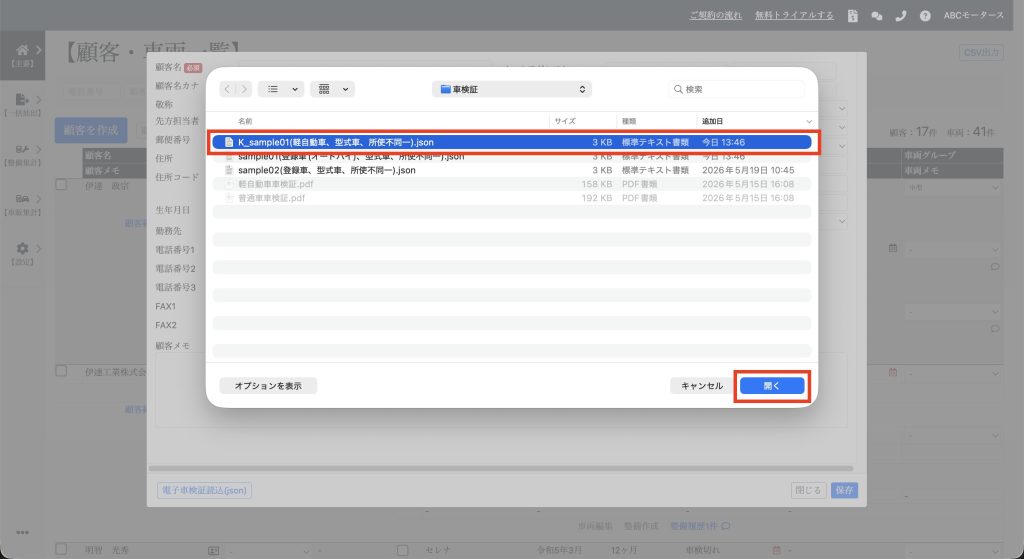Screen dimensions: 1024x559
Task: Tick the checkbox beside 伊達 政宗
Action: click(x=61, y=185)
